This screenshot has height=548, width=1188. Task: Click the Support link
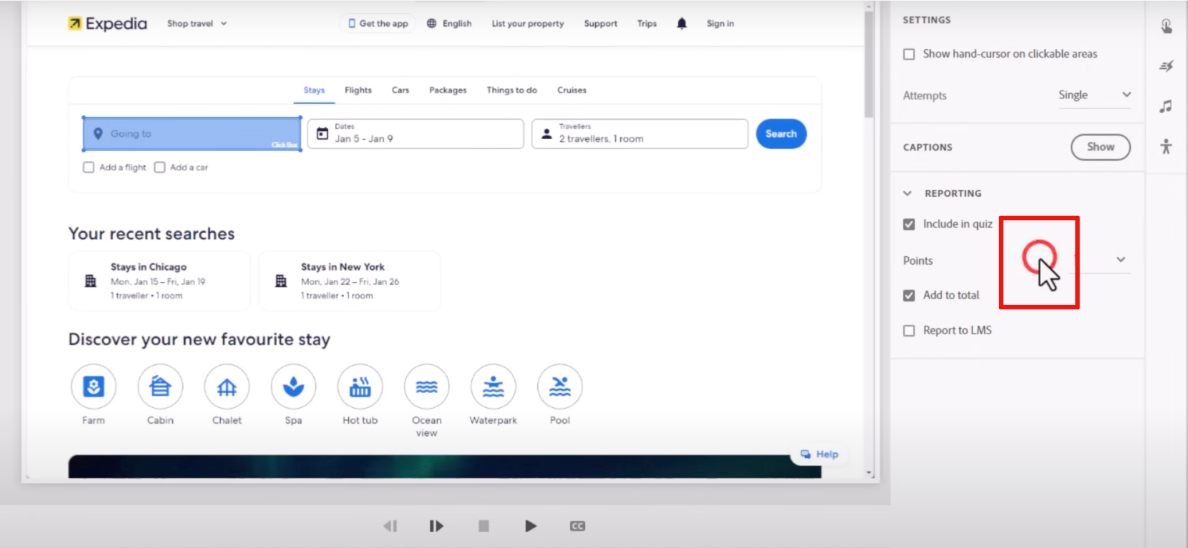pyautogui.click(x=601, y=23)
